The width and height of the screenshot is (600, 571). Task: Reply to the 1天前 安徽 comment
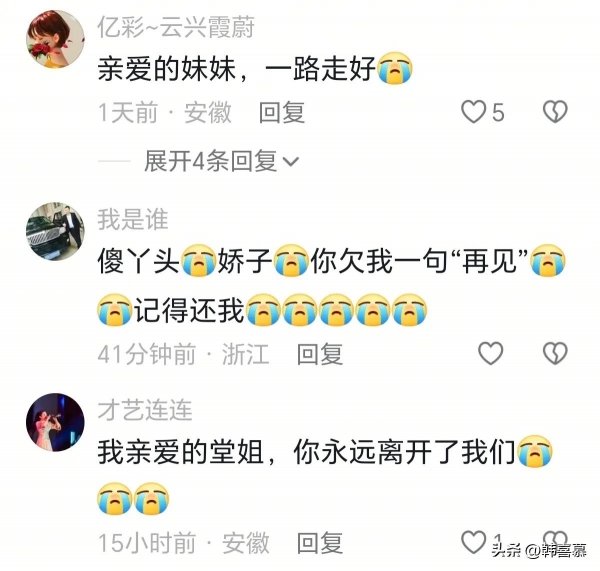point(282,113)
